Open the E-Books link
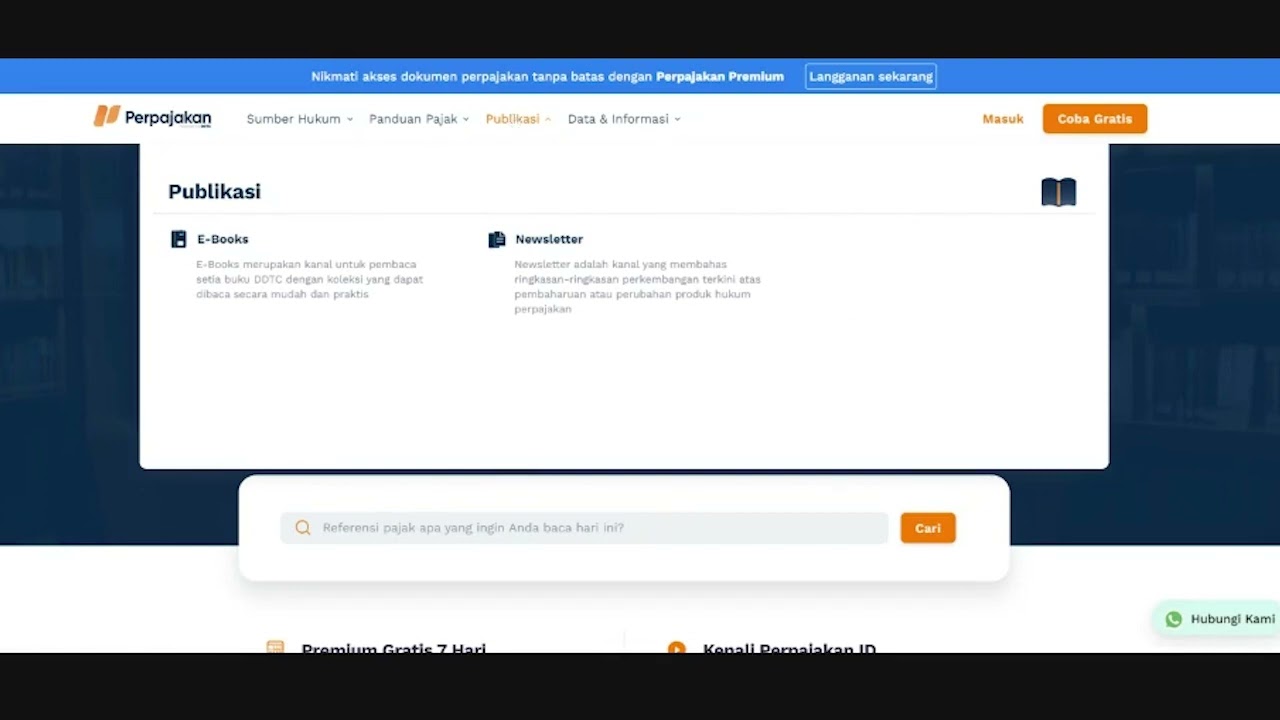Viewport: 1280px width, 720px height. pos(222,239)
